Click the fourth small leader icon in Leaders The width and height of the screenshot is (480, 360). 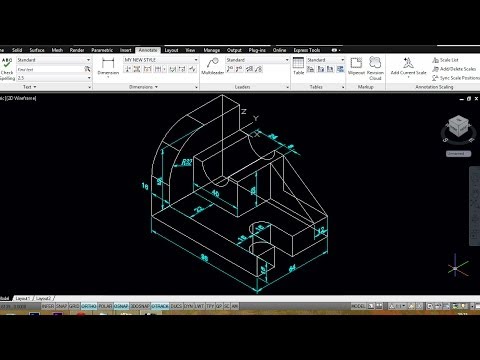coord(259,69)
